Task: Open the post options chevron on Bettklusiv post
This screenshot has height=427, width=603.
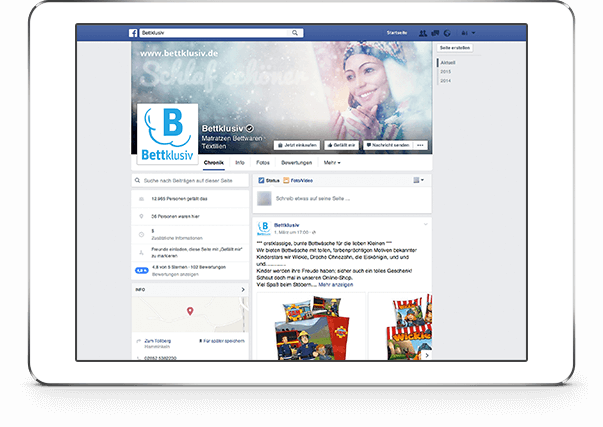Action: point(426,224)
